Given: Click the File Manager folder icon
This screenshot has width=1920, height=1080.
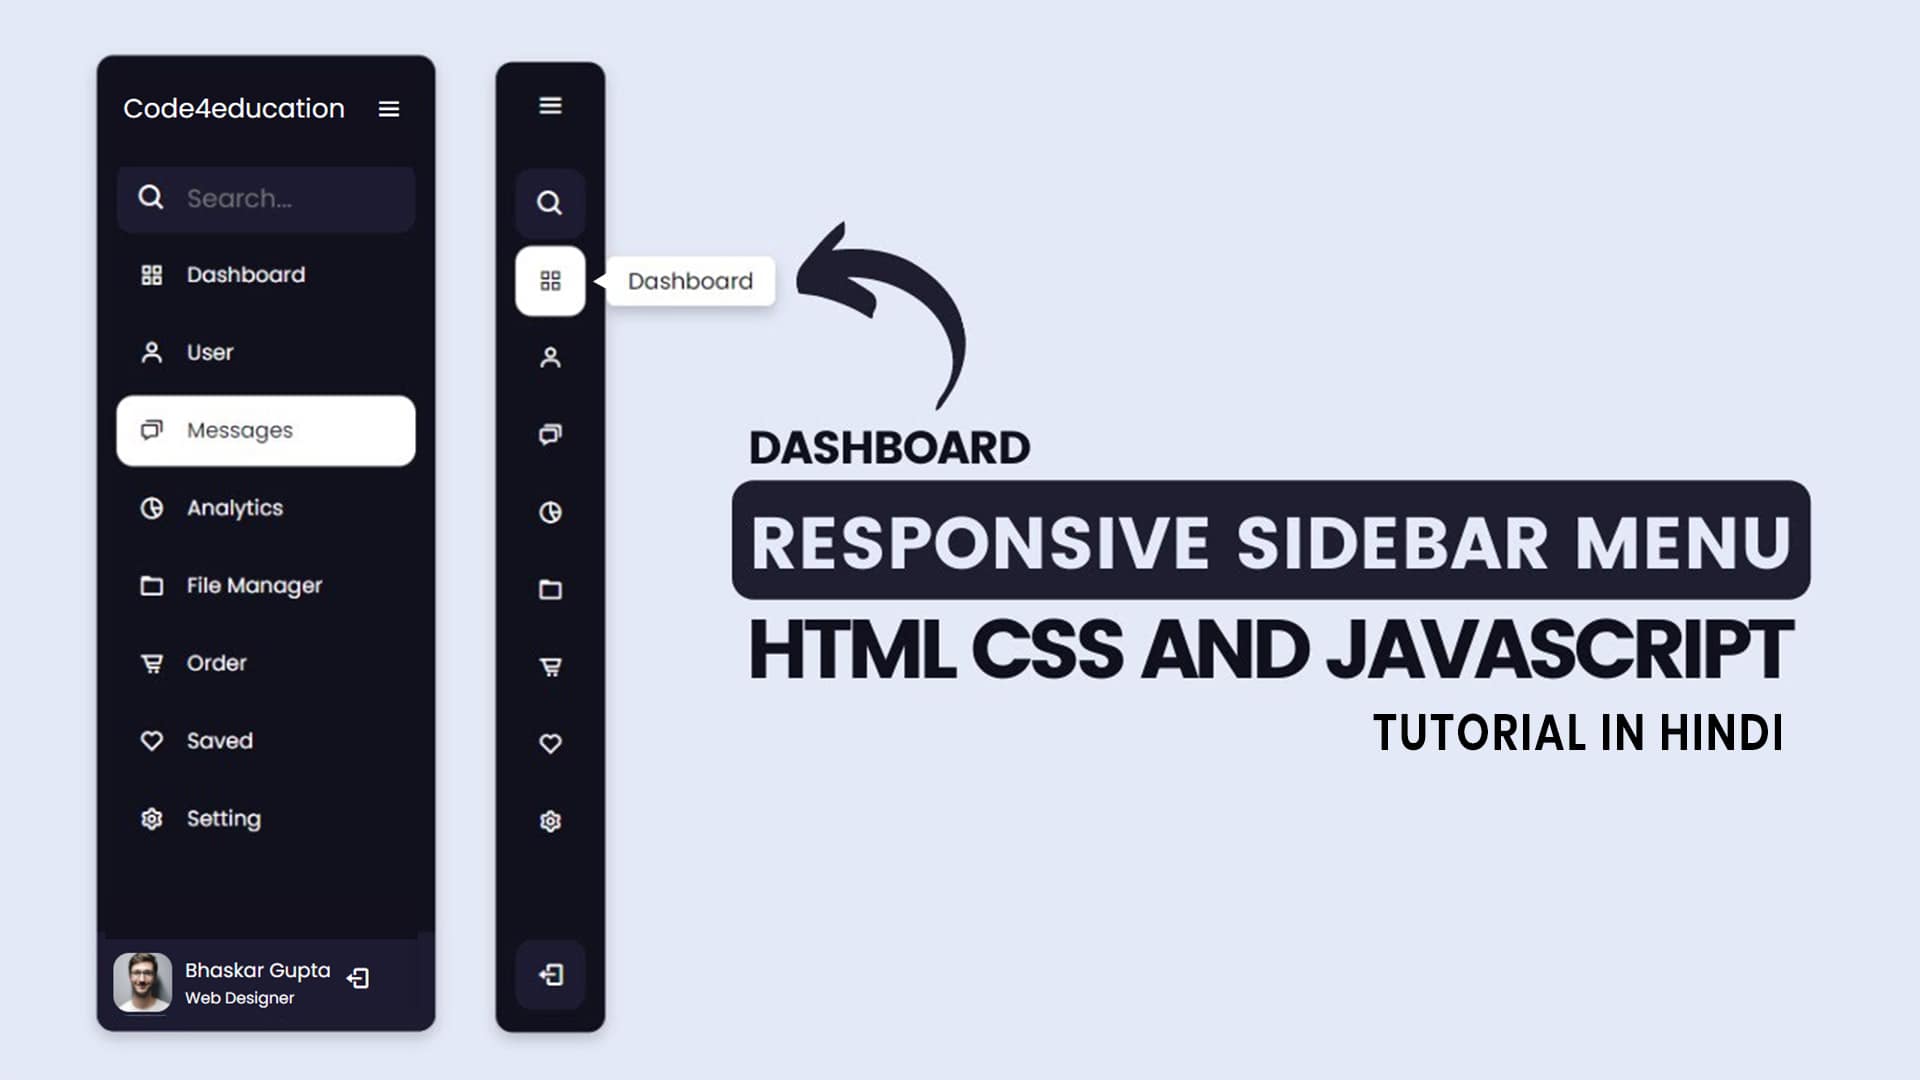Looking at the screenshot, I should pos(149,584).
